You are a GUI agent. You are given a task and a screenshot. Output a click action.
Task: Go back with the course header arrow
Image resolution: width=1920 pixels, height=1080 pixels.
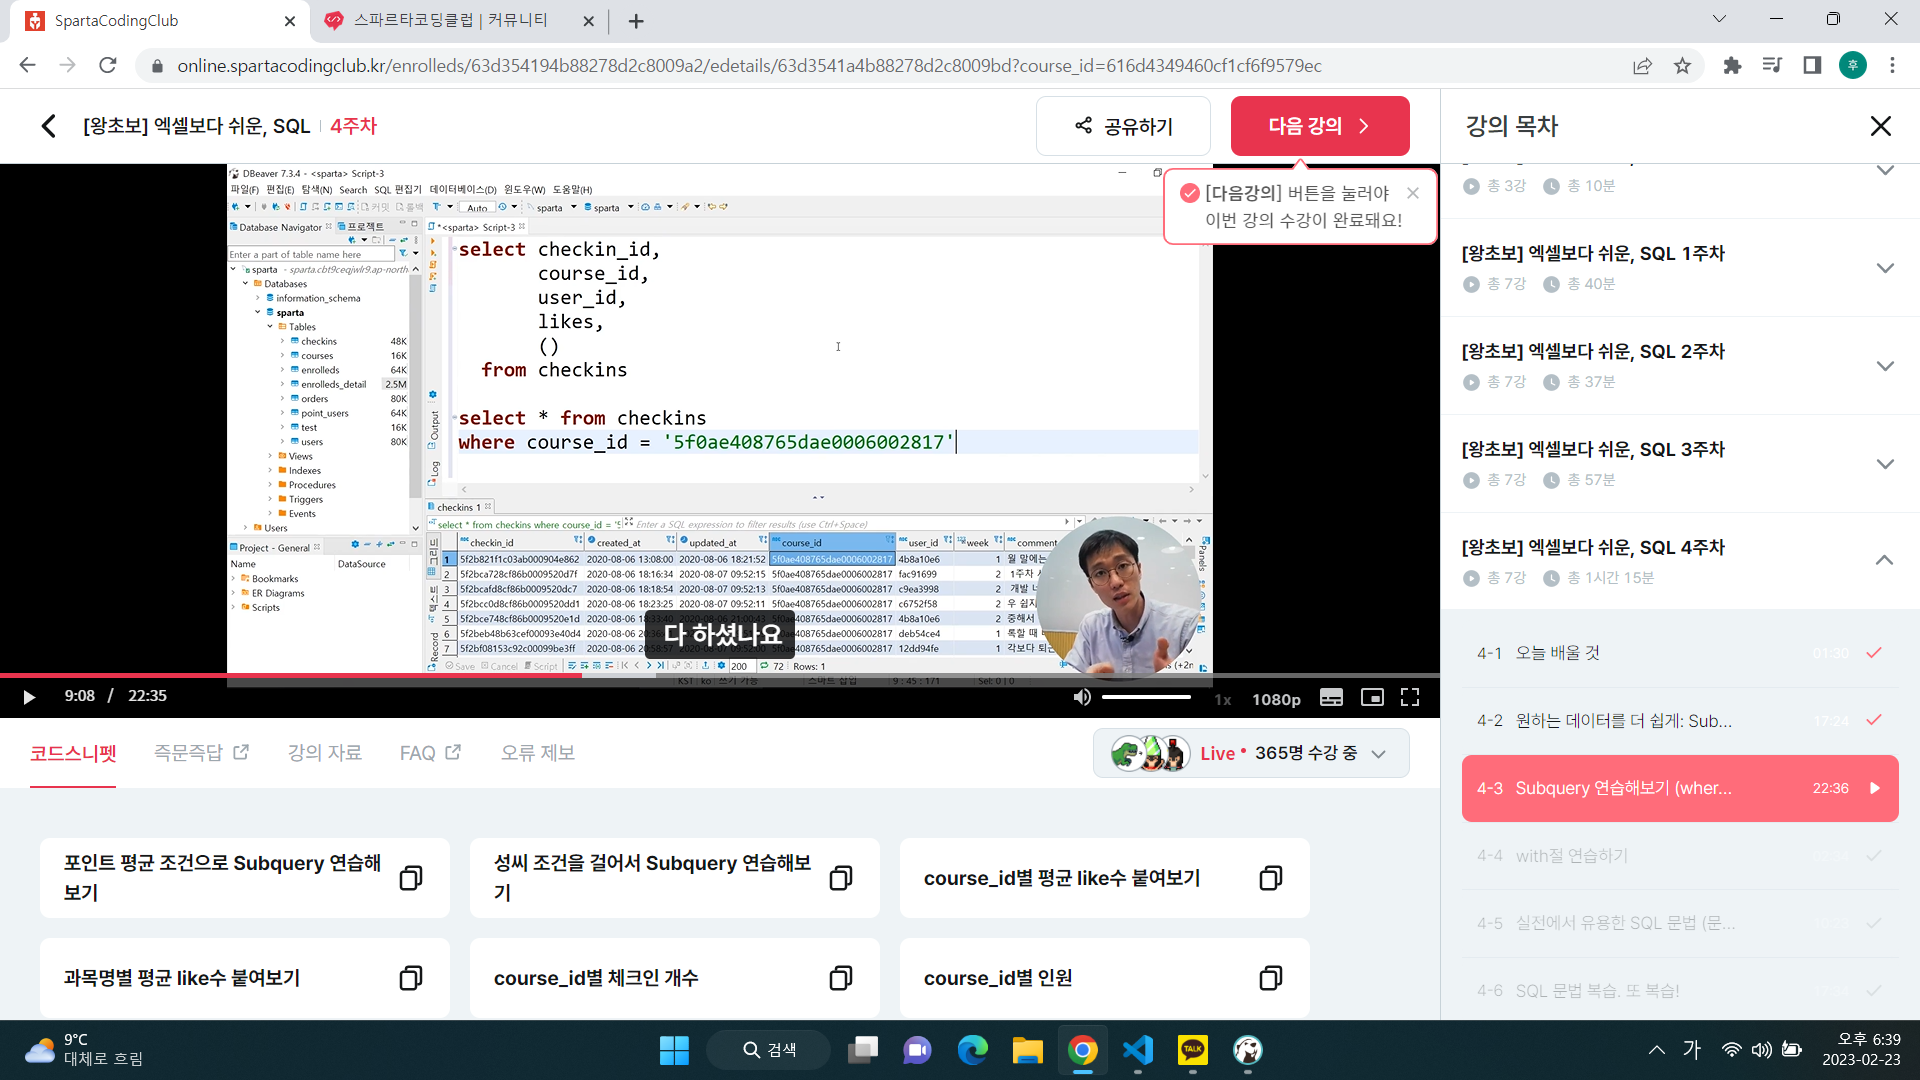pos(48,126)
